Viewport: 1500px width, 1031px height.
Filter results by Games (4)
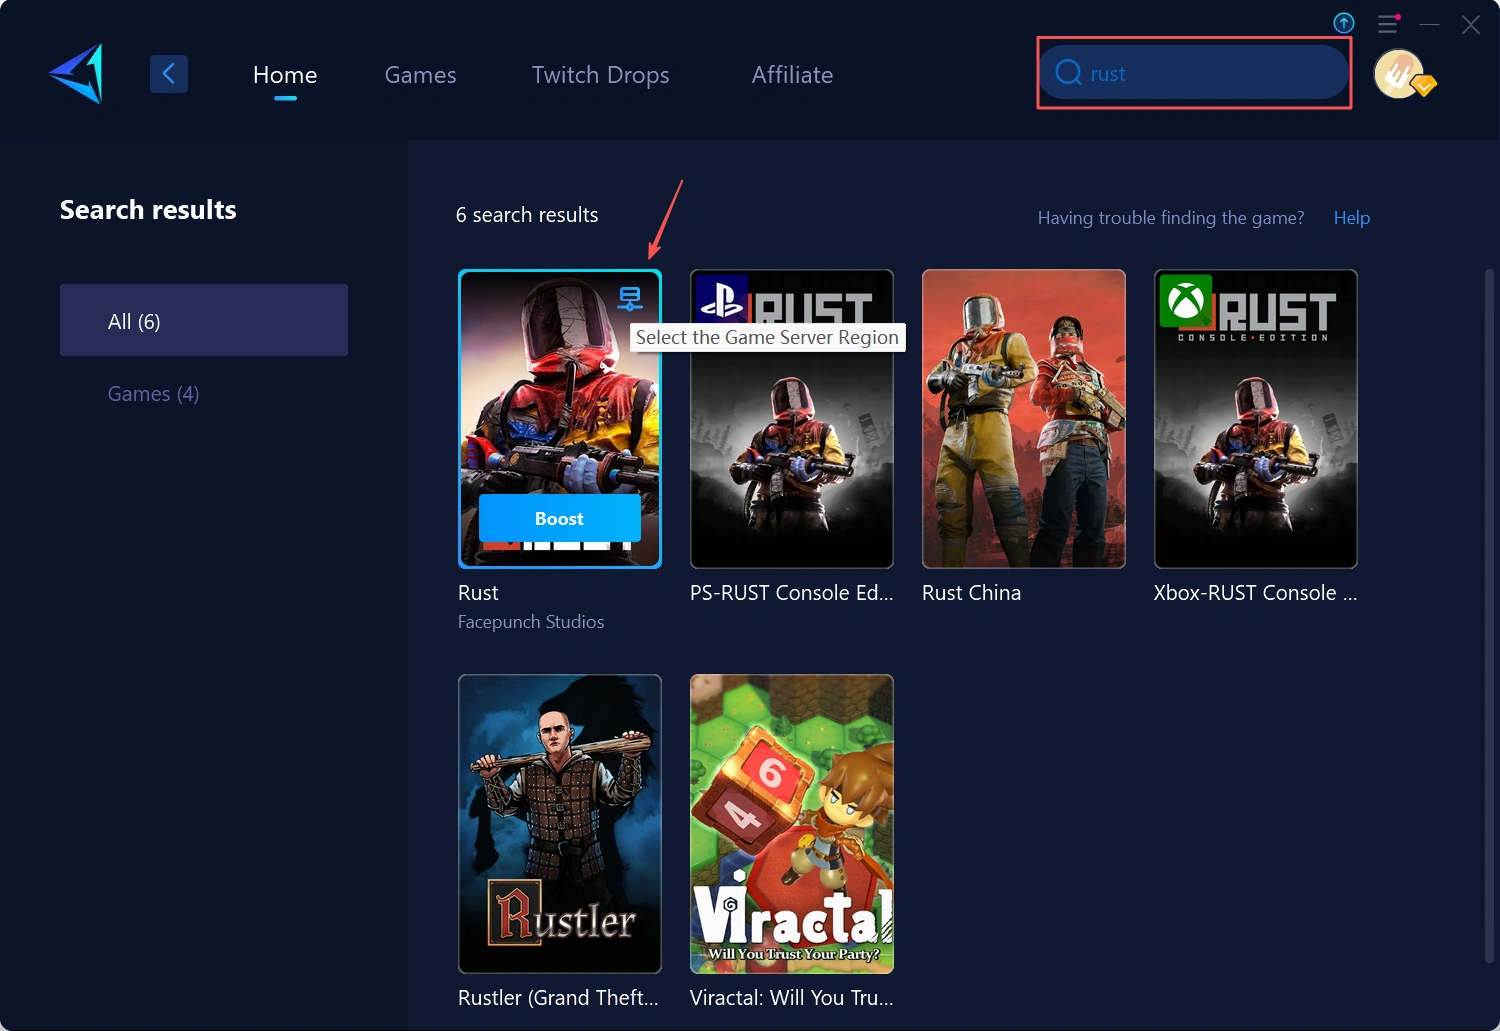click(154, 394)
